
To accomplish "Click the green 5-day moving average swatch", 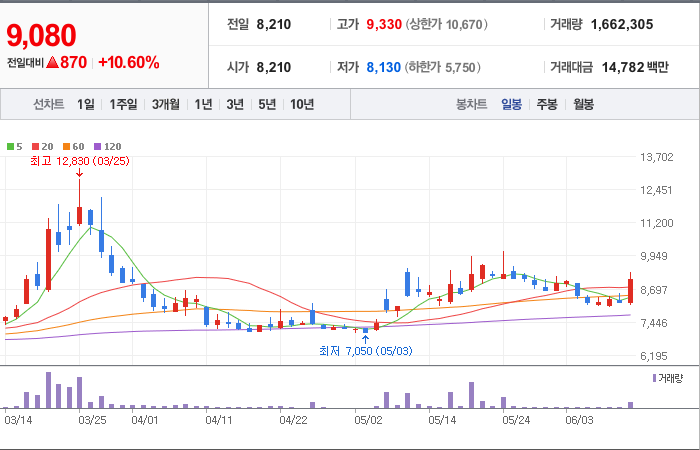I will click(10, 146).
